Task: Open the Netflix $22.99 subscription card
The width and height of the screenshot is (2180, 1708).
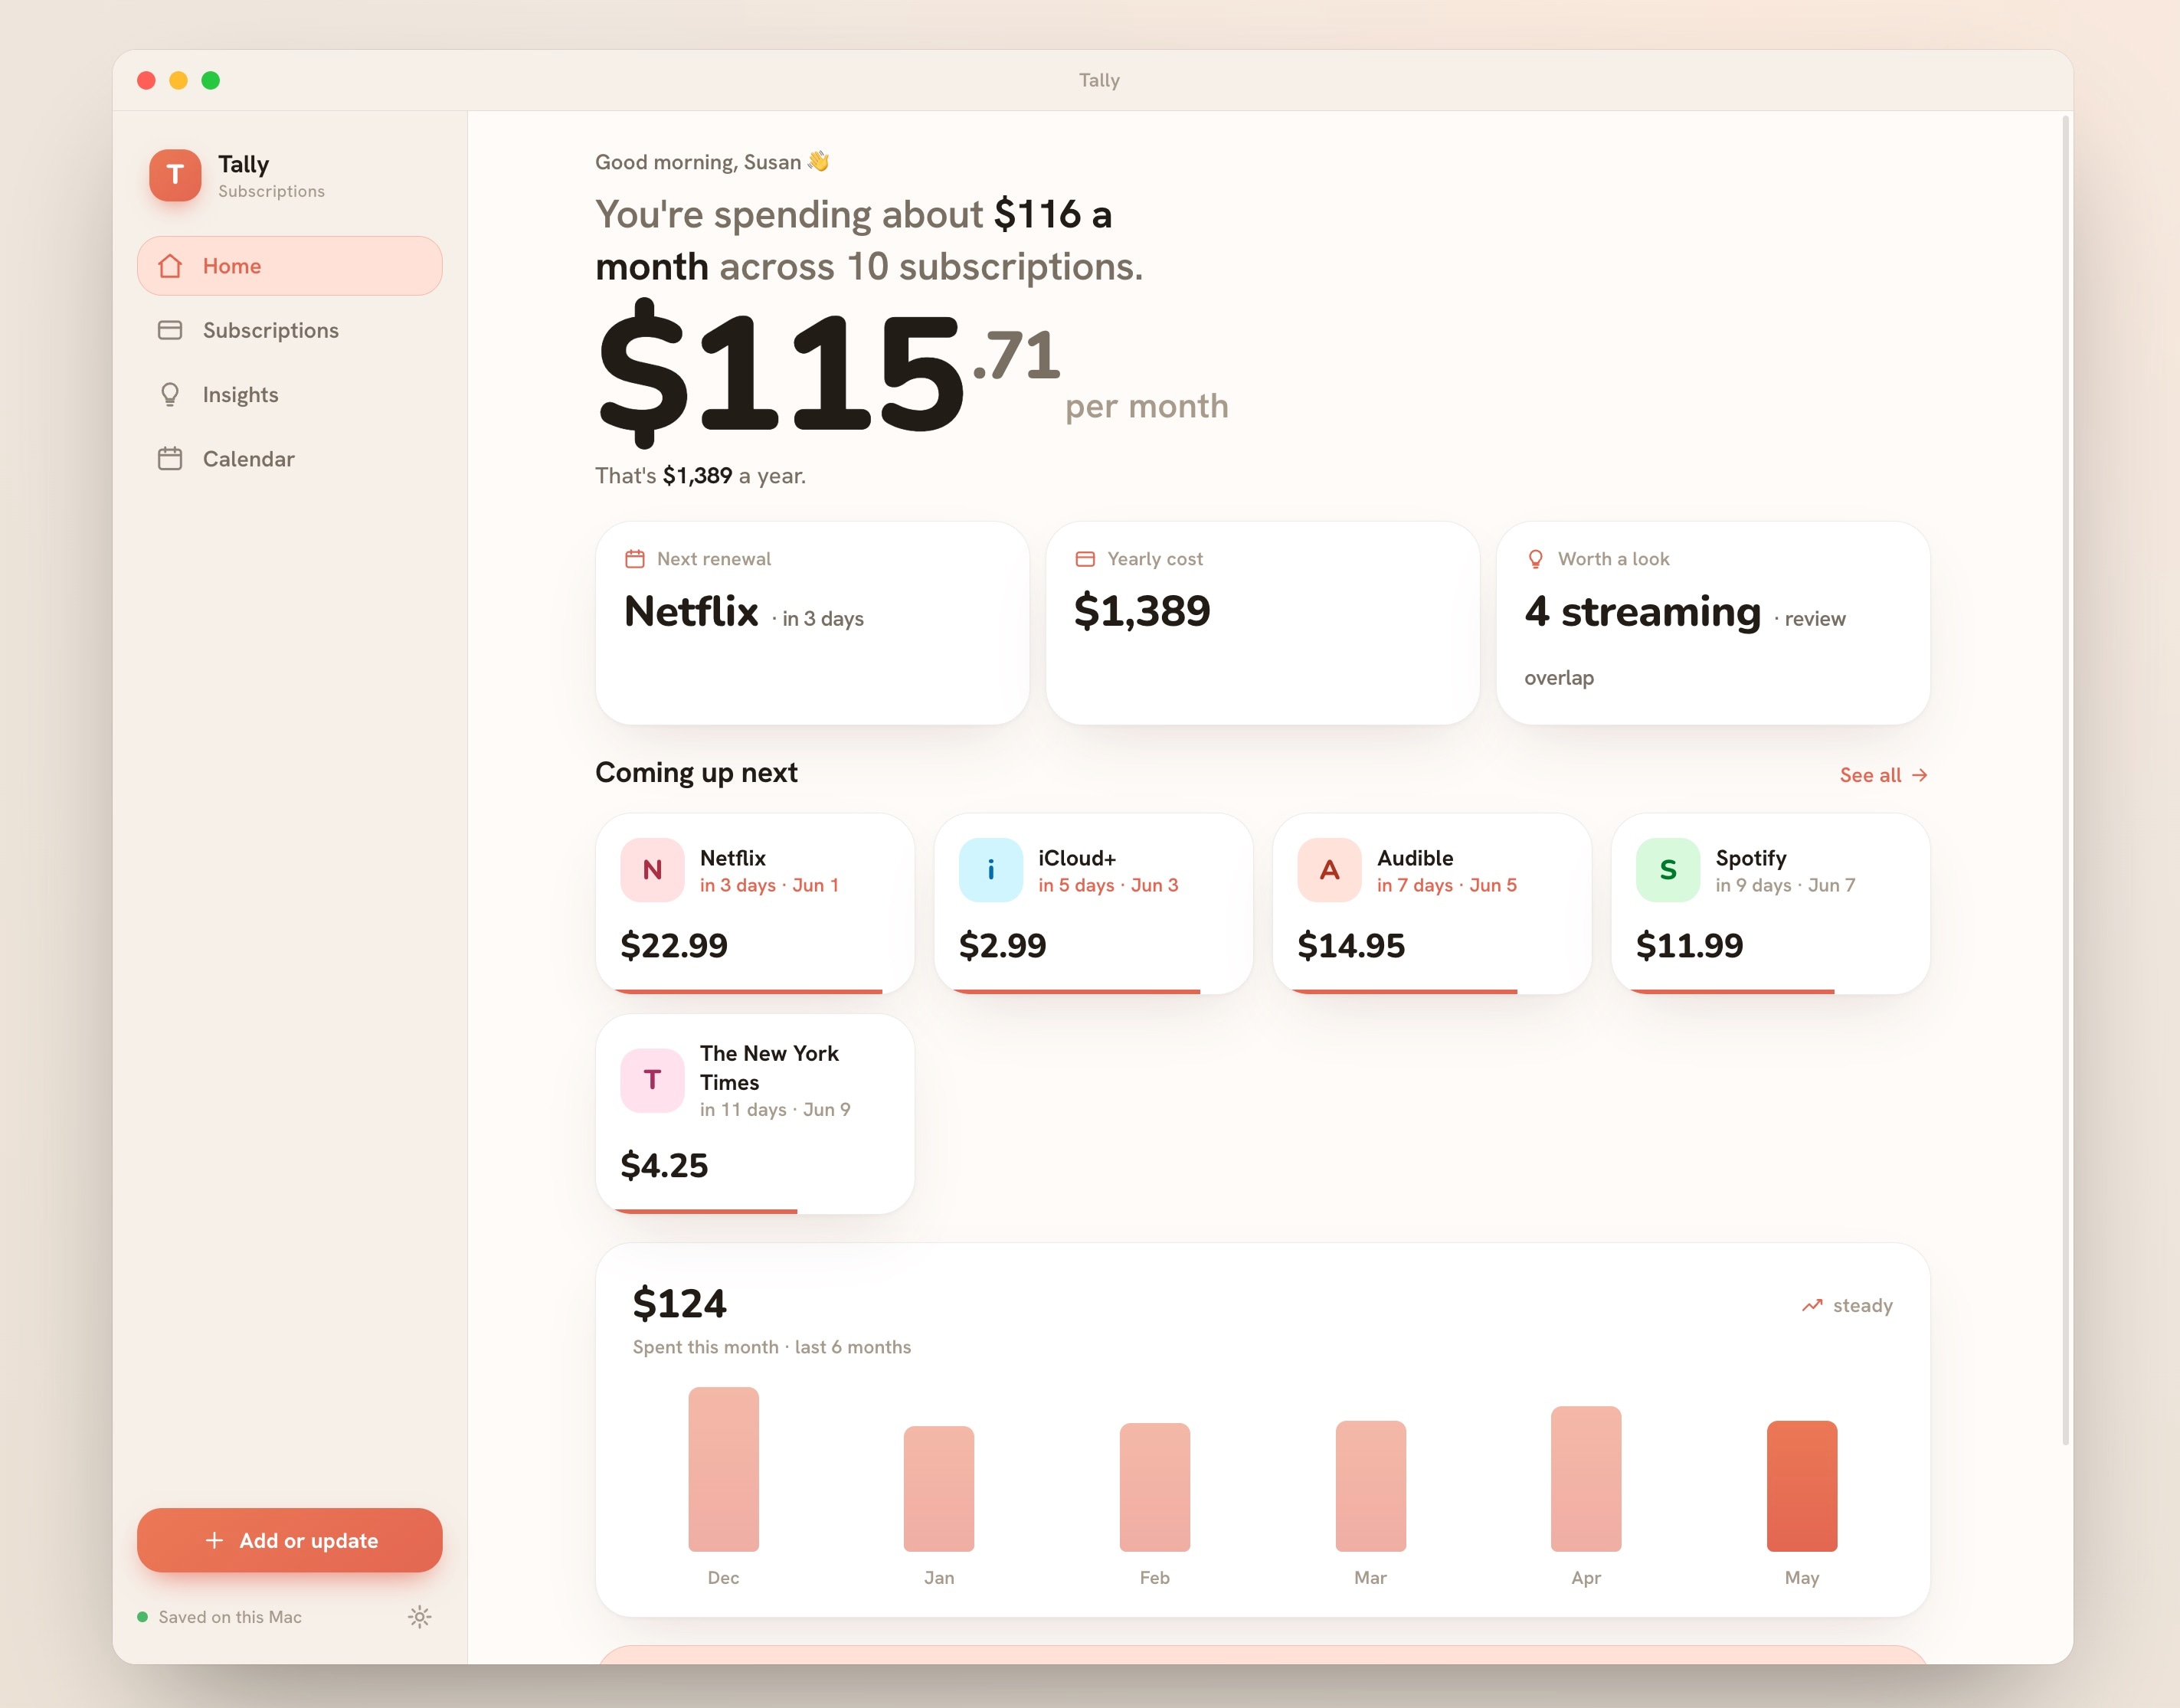Action: click(755, 904)
